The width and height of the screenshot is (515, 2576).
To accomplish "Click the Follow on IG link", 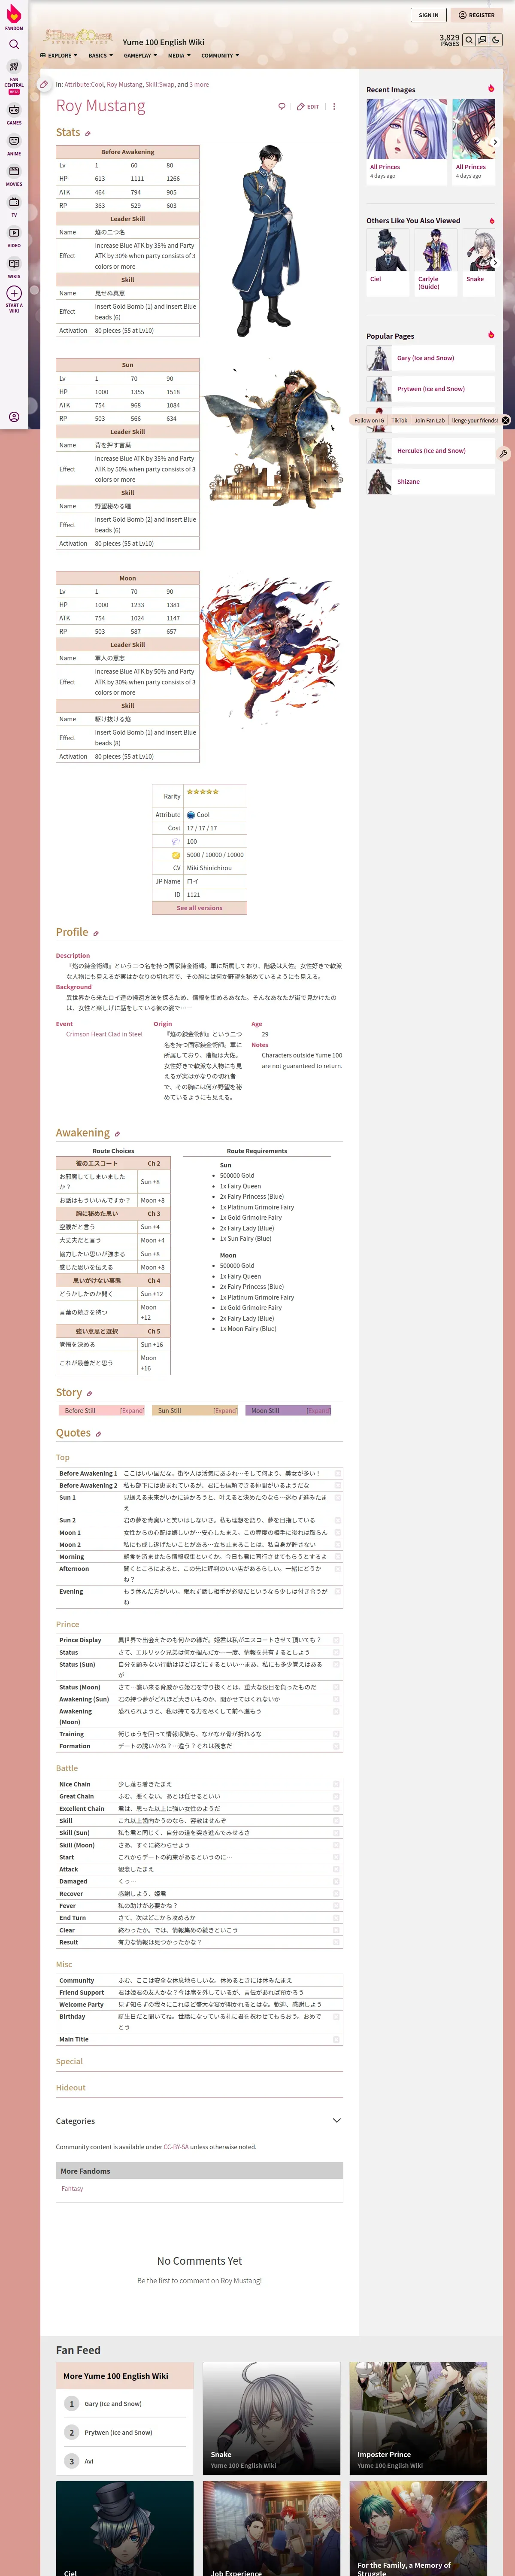I will coord(369,420).
